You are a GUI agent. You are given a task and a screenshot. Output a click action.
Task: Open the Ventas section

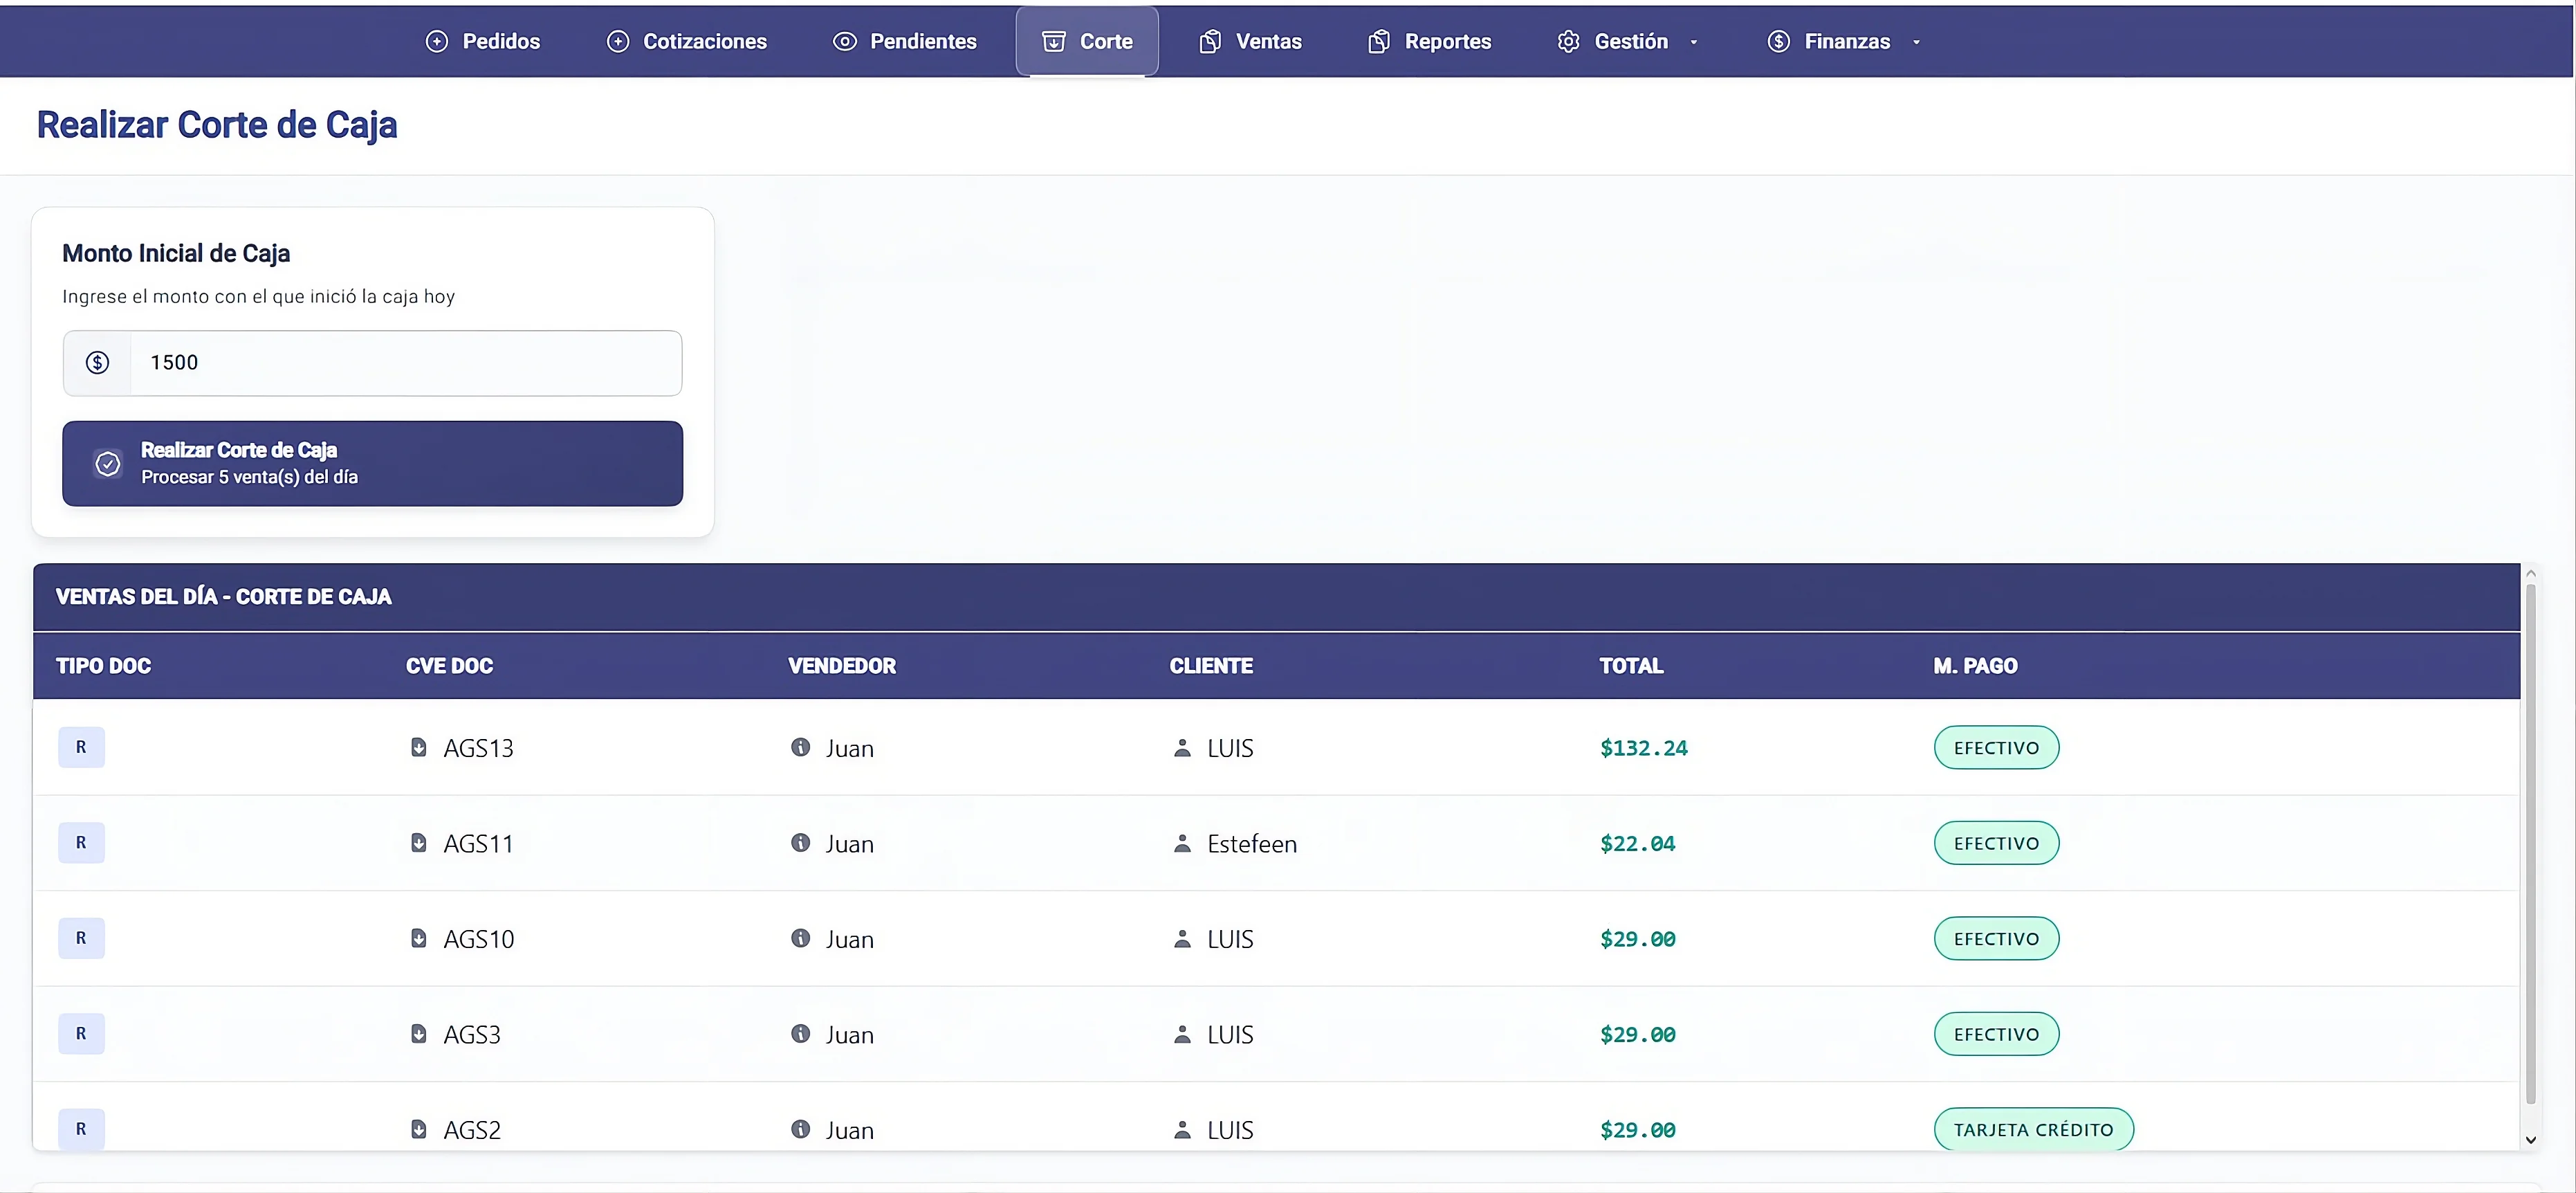(x=1251, y=41)
